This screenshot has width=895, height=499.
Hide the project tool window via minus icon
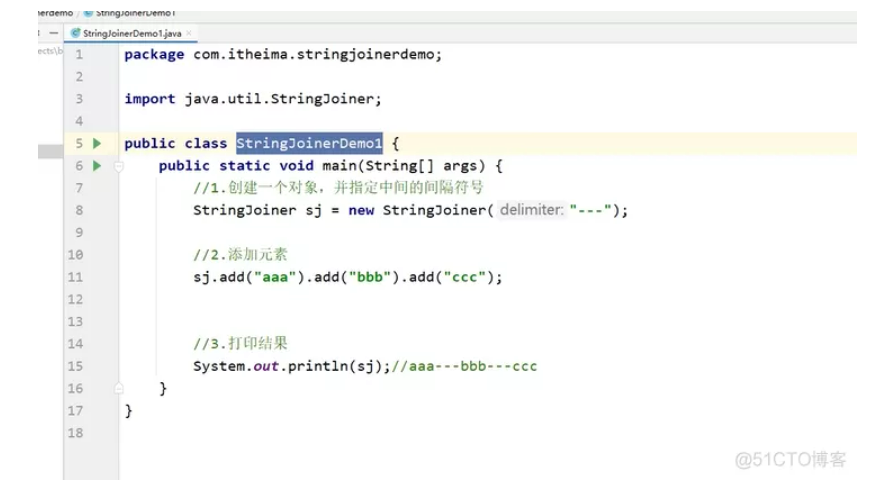coord(54,33)
